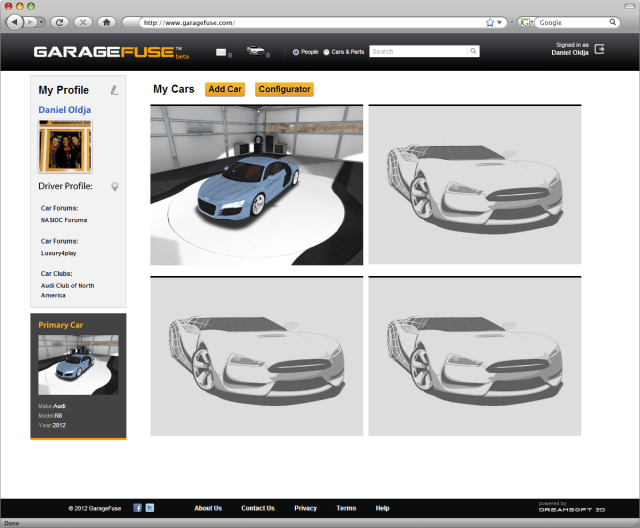Click the window toolbar toggle pill button

(x=630, y=6)
